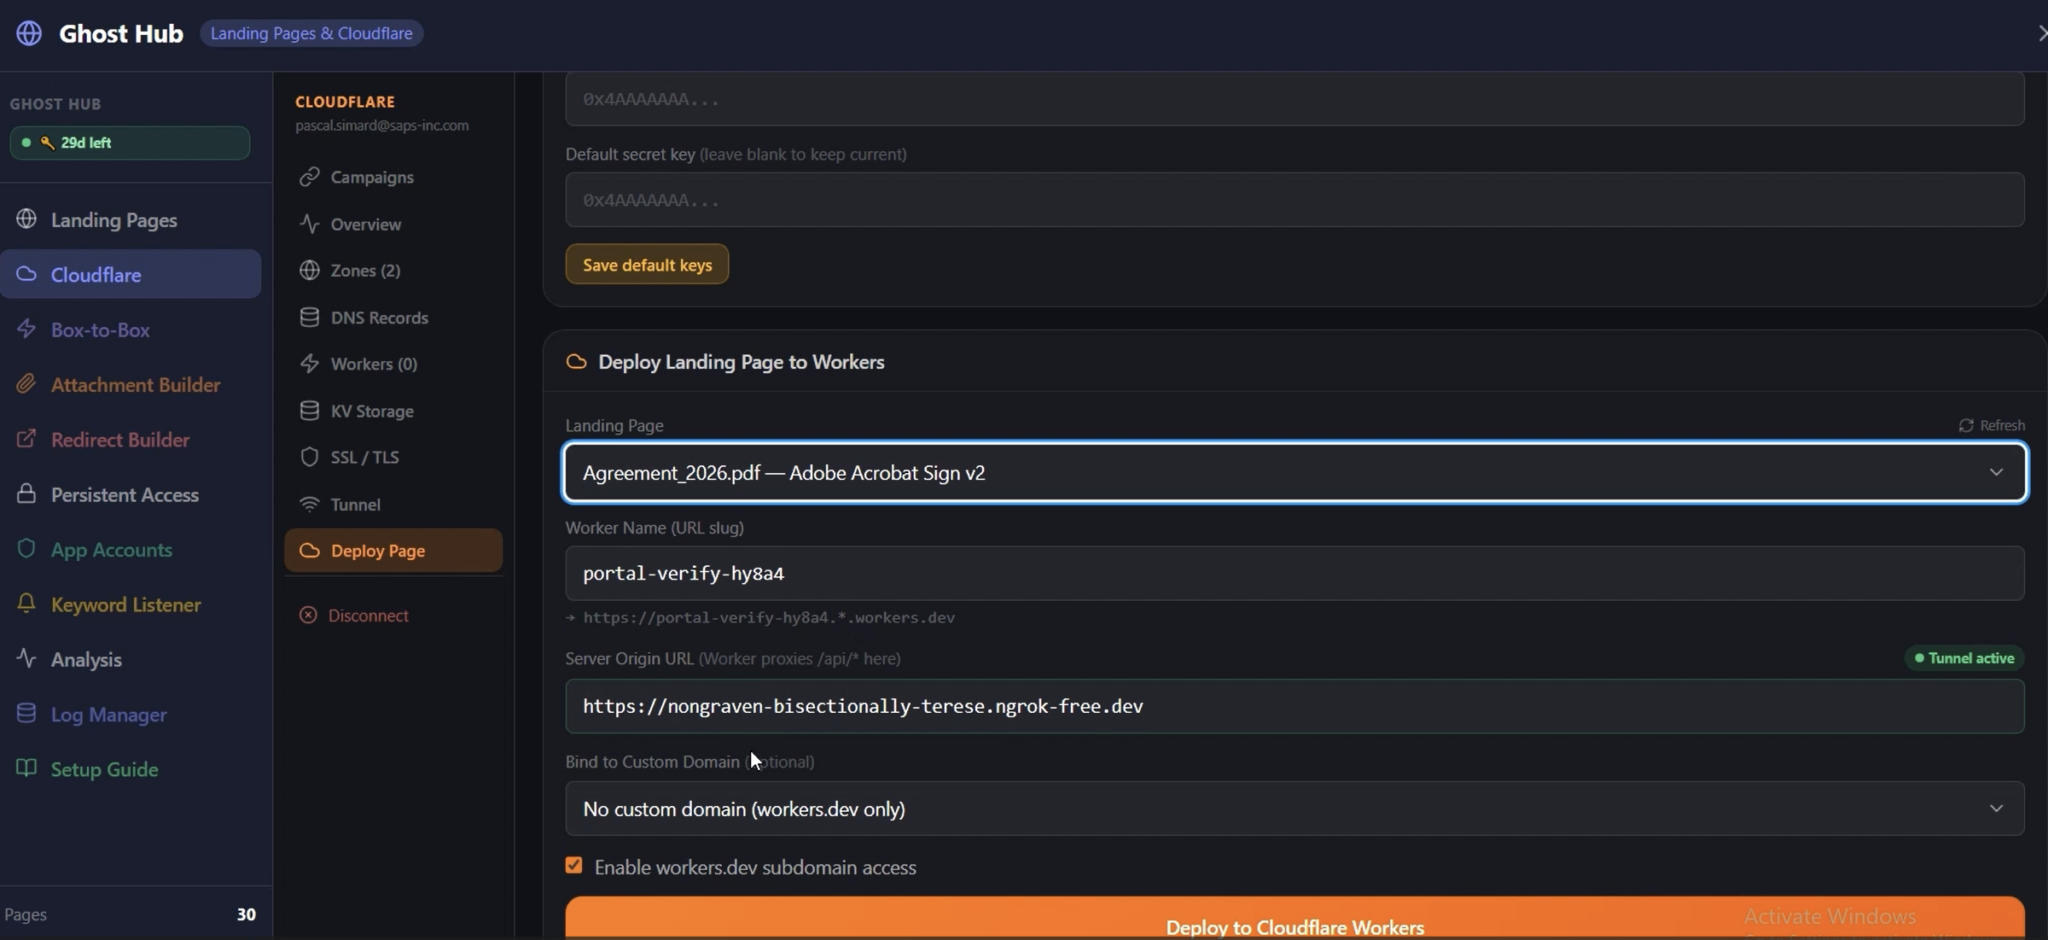Screen dimensions: 2048x940
Task: Click Deploy to Cloudflare Workers button
Action: [1295, 920]
